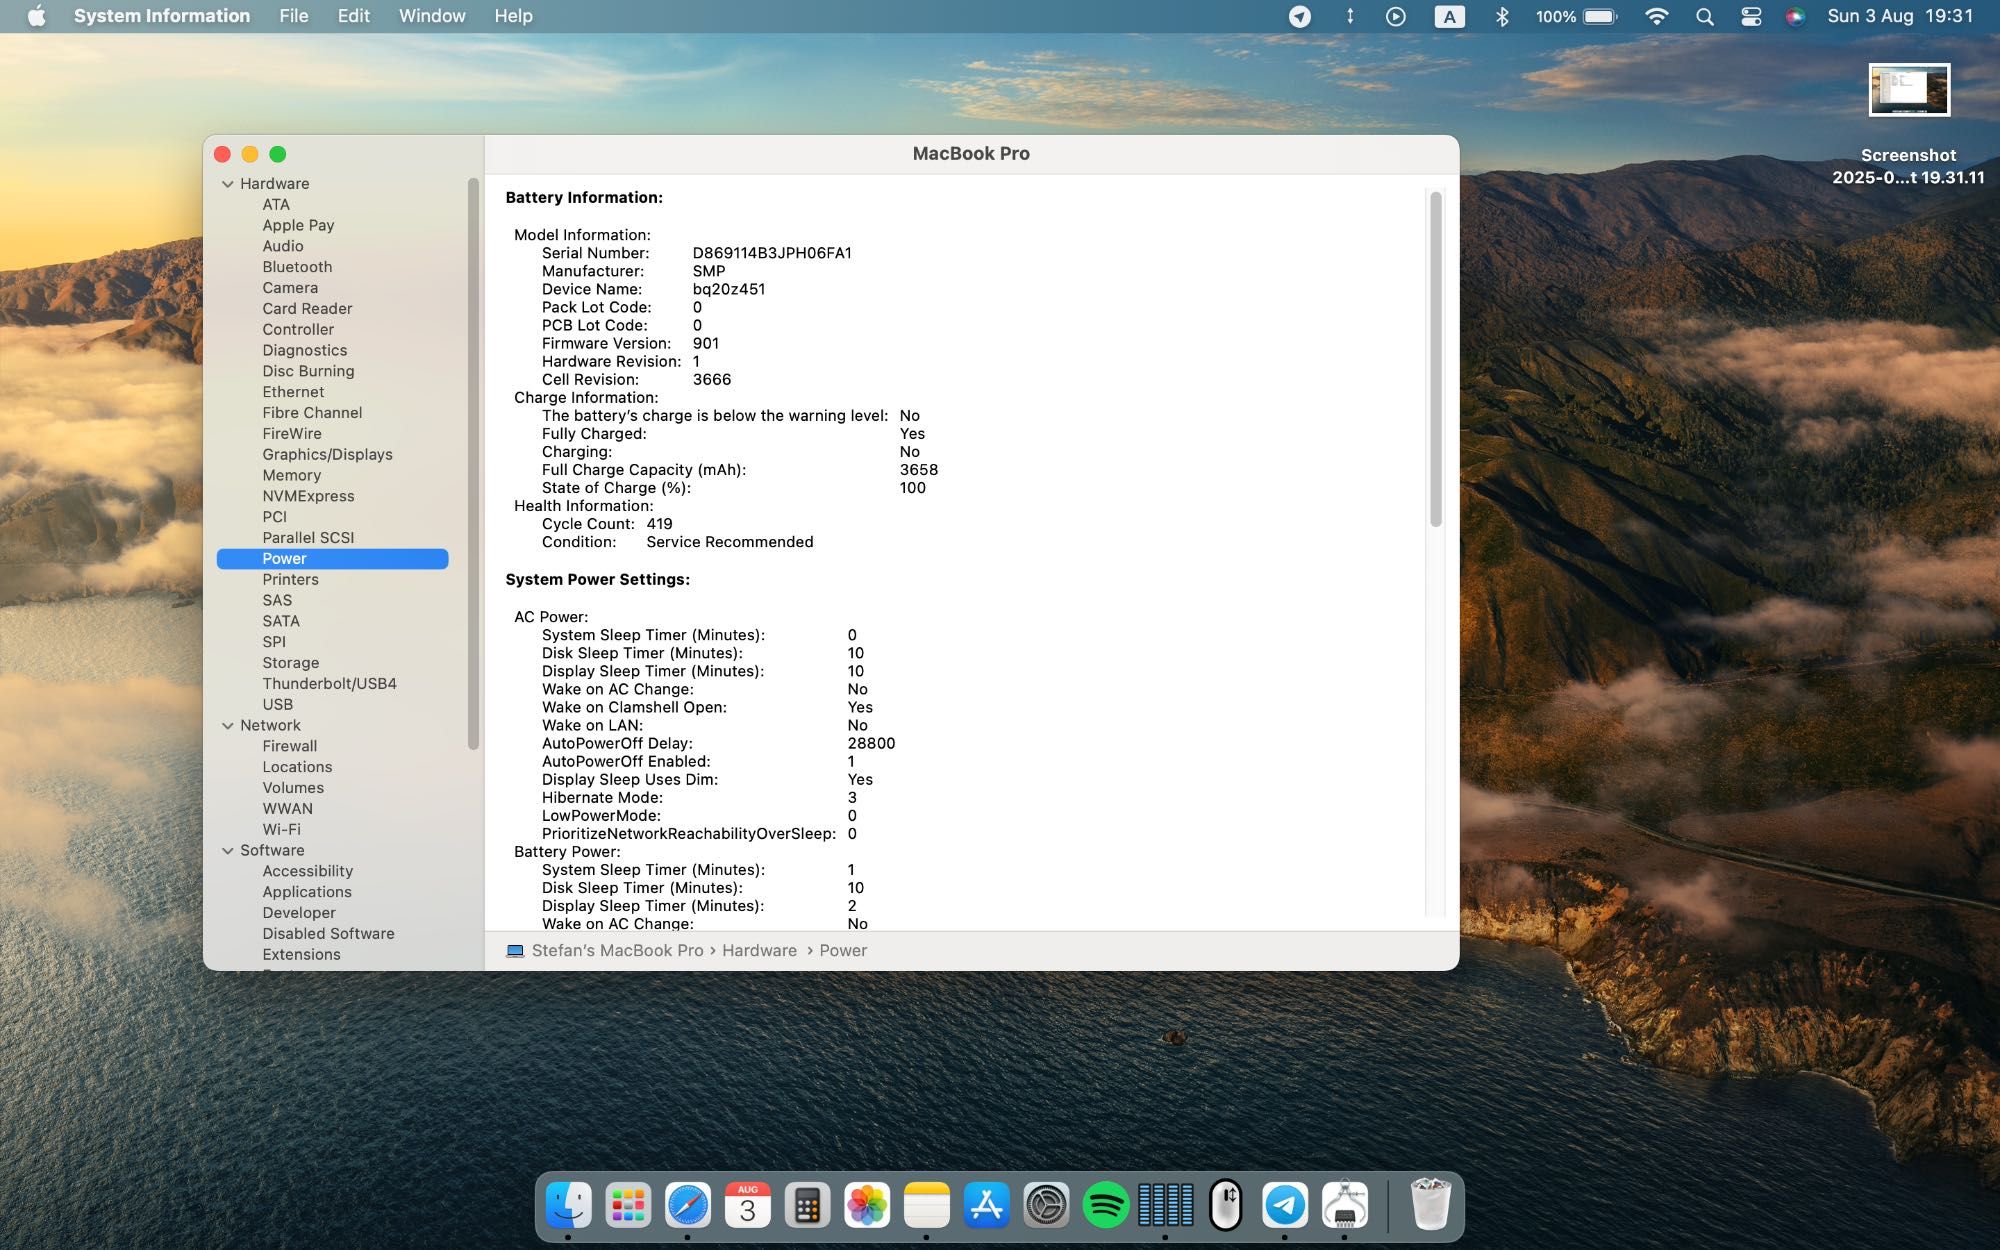This screenshot has width=2000, height=1250.
Task: Launch Safari from the Dock
Action: click(688, 1205)
